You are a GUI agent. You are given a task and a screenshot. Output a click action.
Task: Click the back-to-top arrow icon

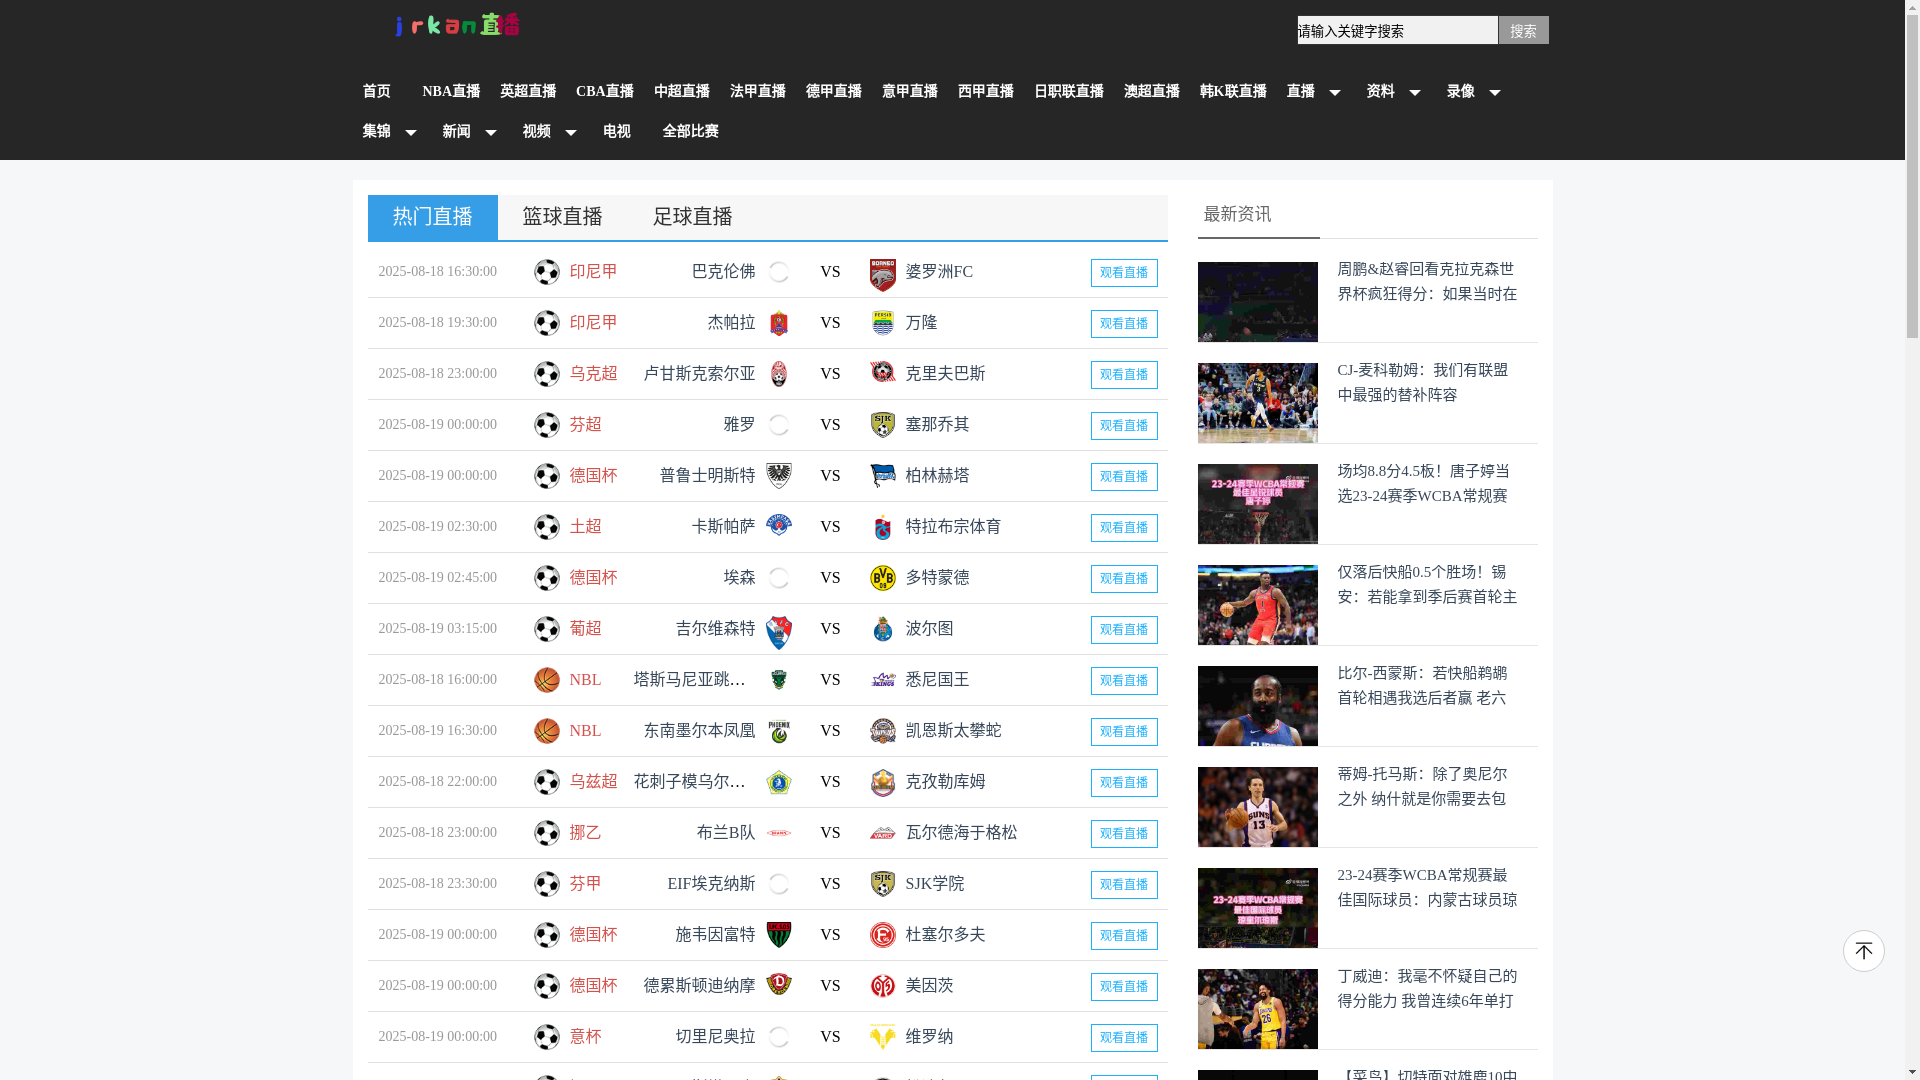tap(1863, 951)
